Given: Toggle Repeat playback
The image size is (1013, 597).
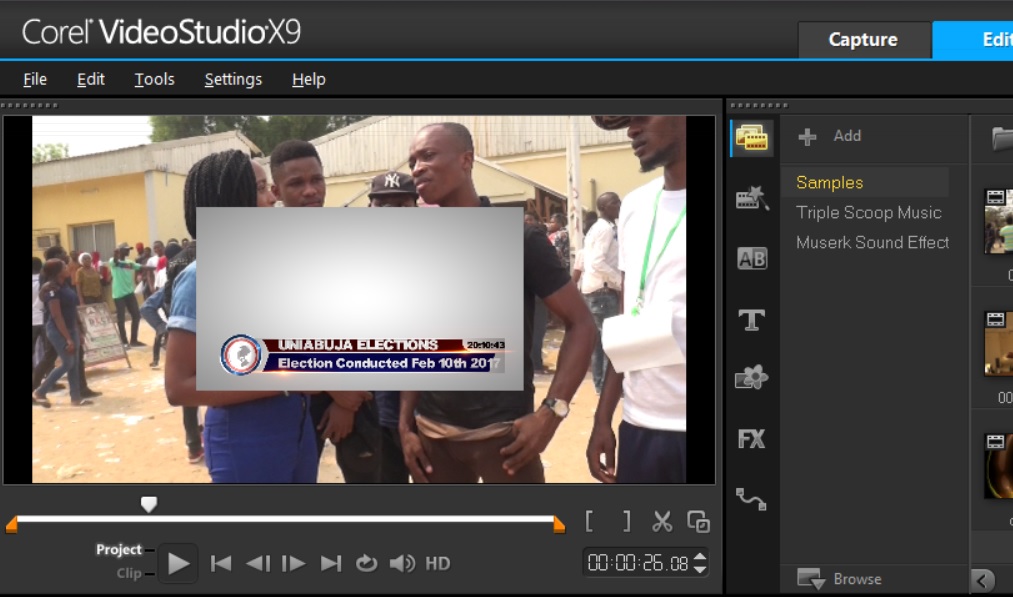Looking at the screenshot, I should (x=366, y=563).
